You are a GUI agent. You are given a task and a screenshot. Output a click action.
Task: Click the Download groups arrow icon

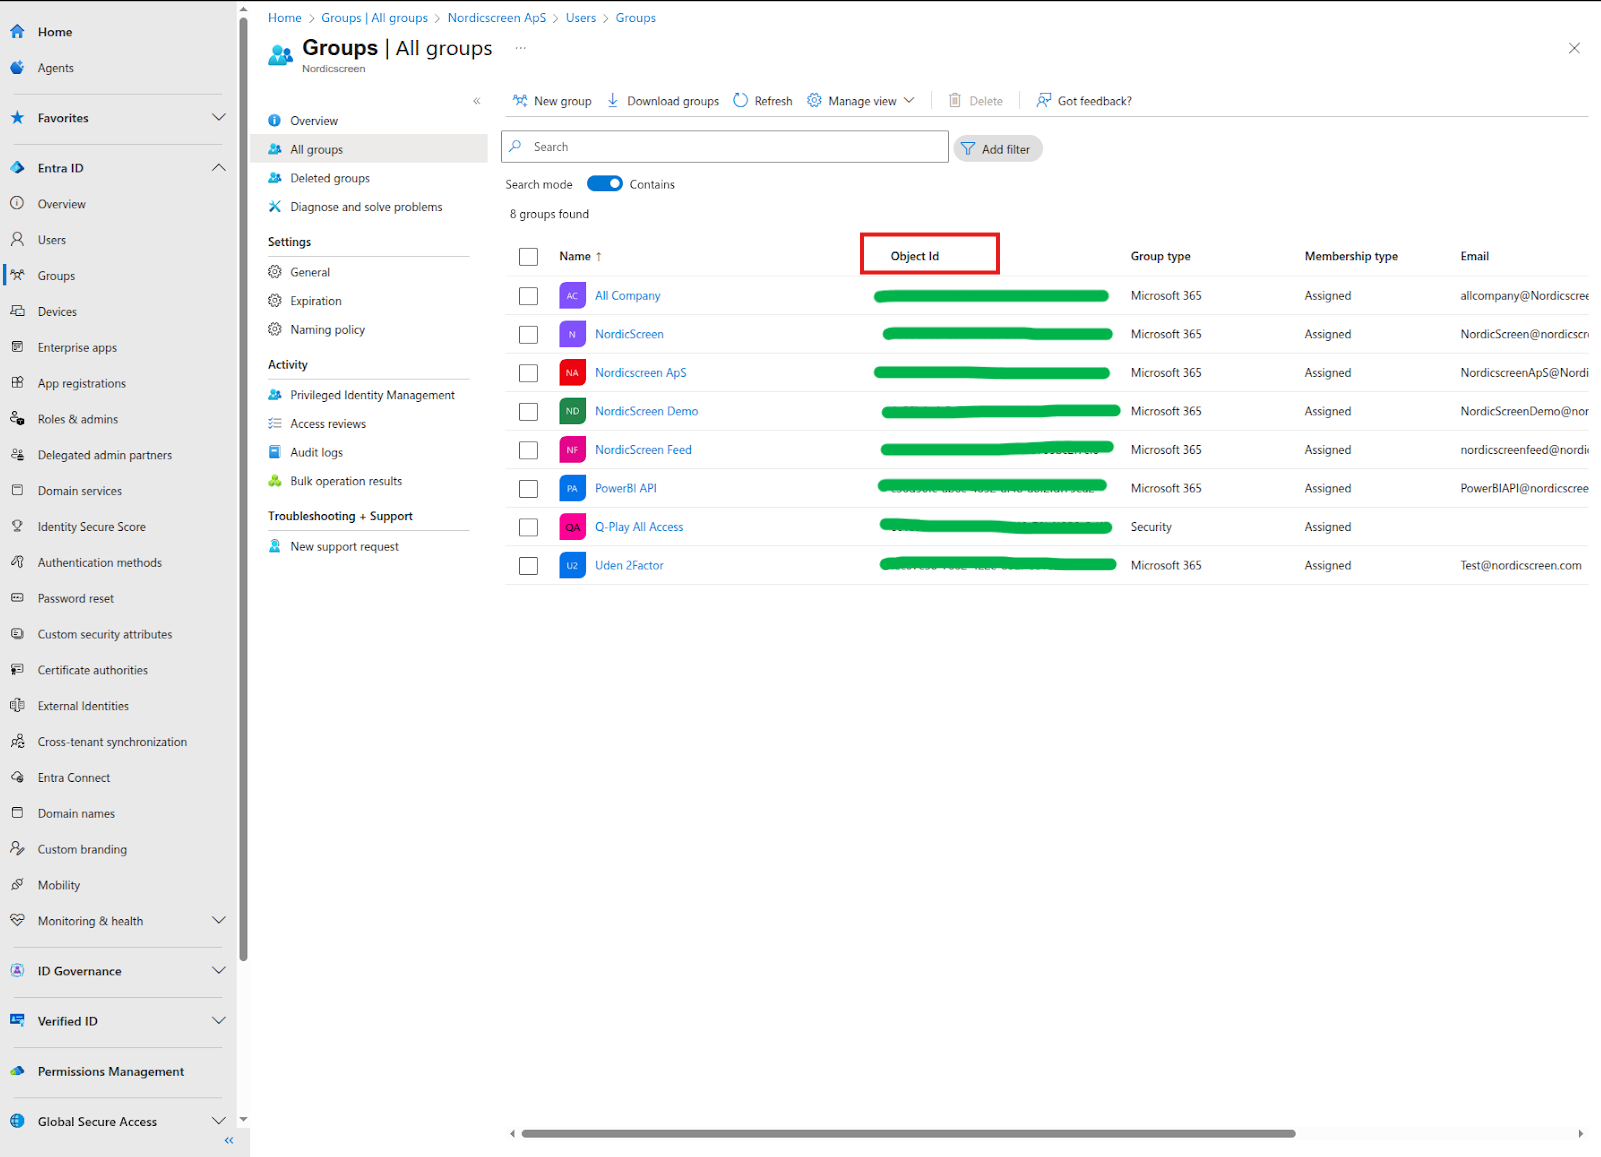pos(613,101)
